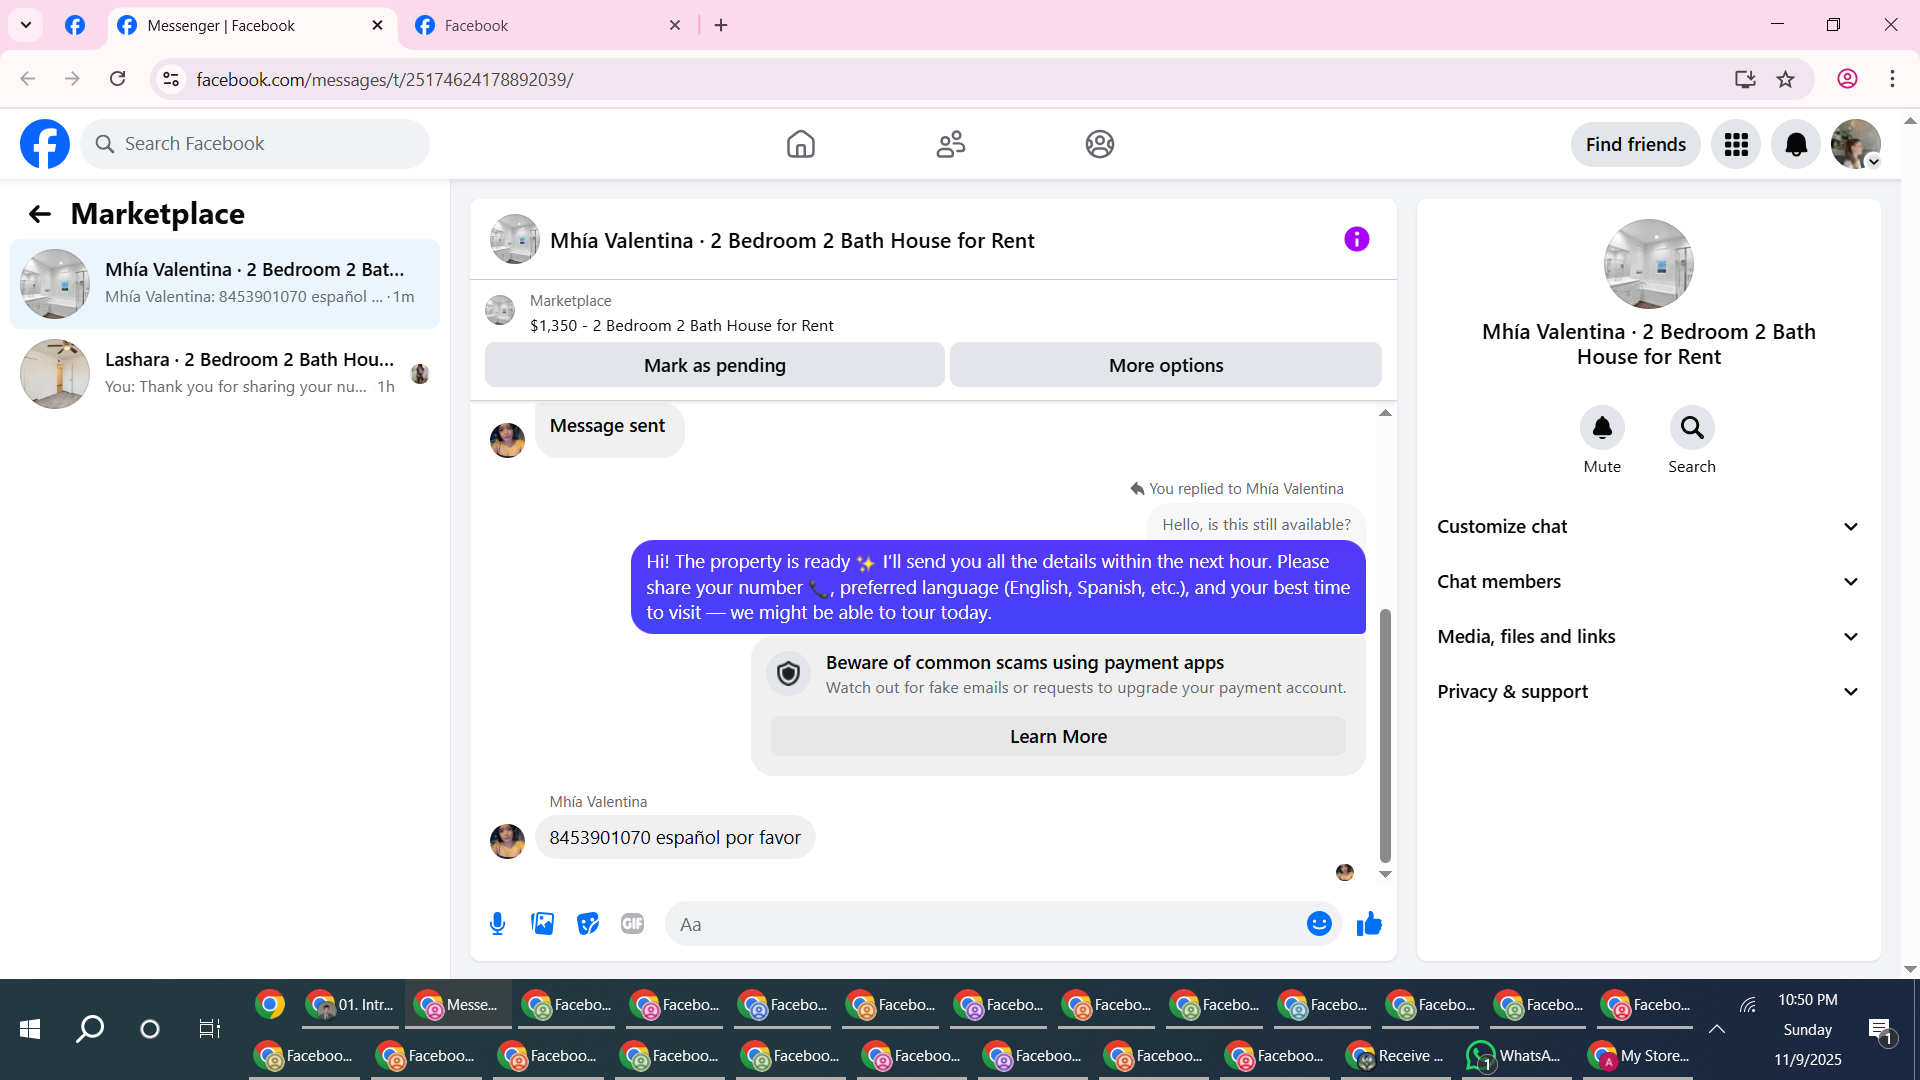The width and height of the screenshot is (1920, 1080).
Task: Open Lashara conversation in the list
Action: [x=225, y=374]
